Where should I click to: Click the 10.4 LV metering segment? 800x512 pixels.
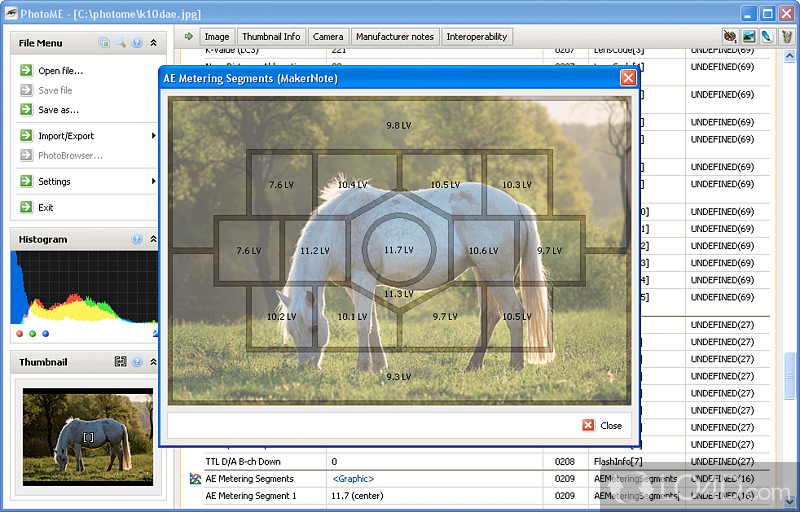click(x=353, y=185)
